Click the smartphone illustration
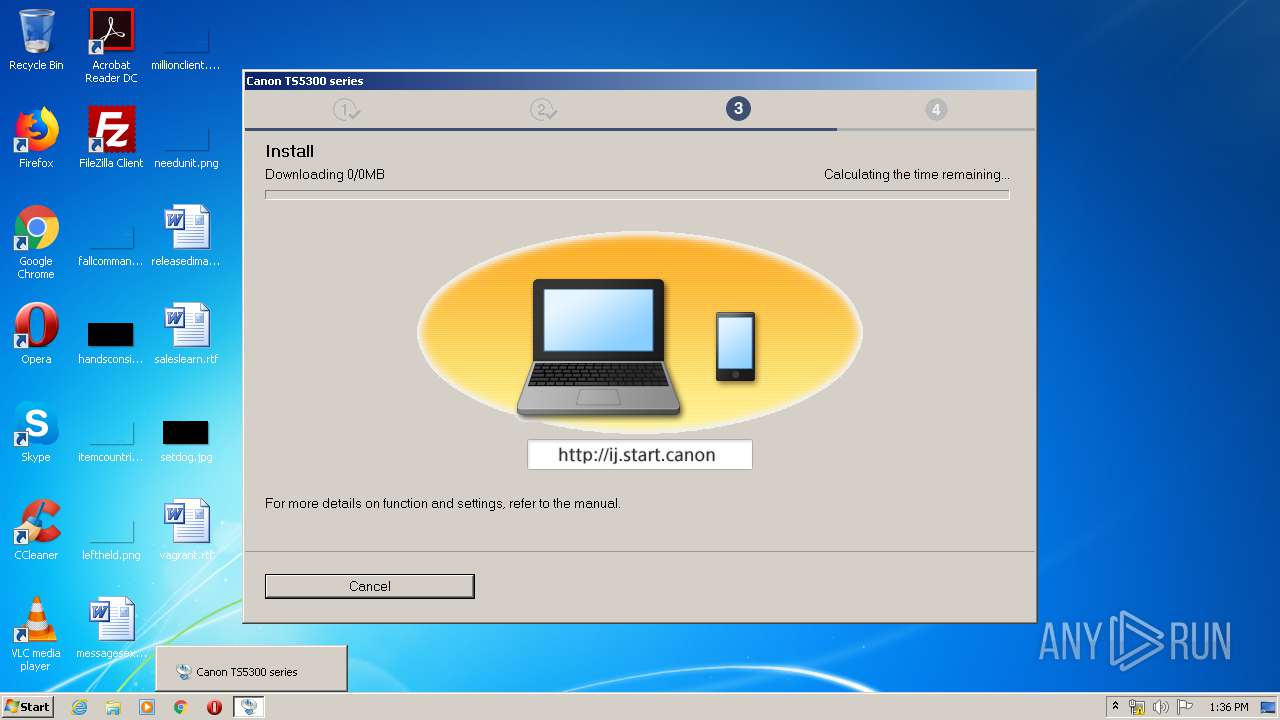This screenshot has height=720, width=1280. coord(735,347)
